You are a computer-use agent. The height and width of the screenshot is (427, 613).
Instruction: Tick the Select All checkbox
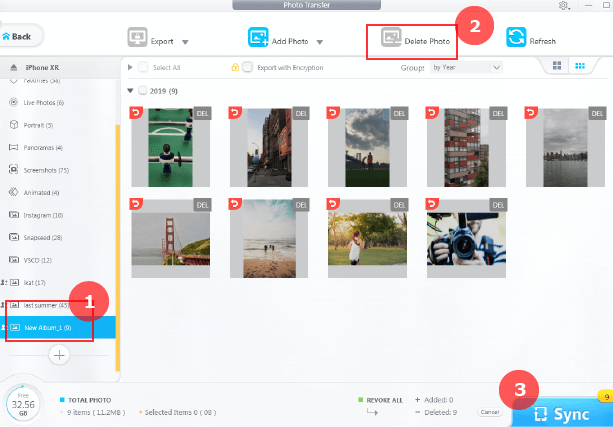point(143,67)
